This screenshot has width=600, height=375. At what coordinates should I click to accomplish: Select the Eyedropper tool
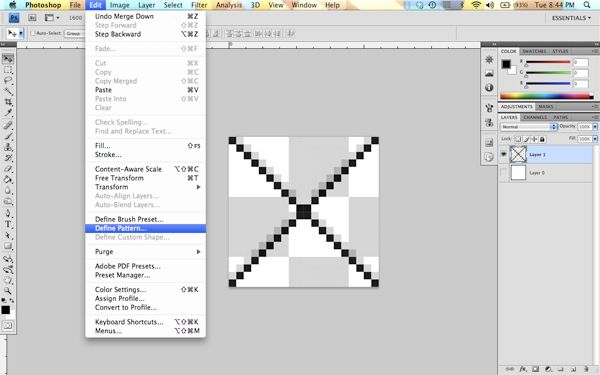(8, 113)
